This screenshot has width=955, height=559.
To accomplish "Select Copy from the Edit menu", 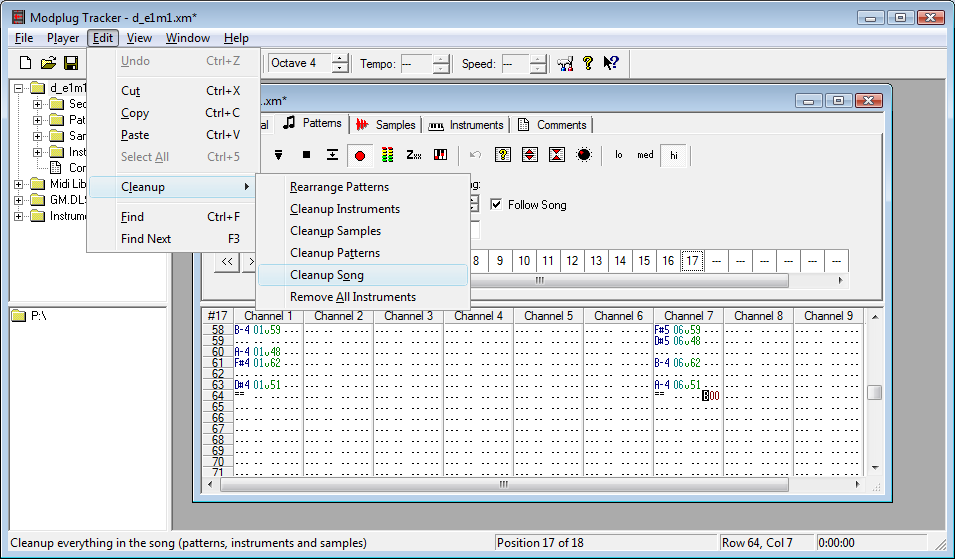I will [174, 113].
